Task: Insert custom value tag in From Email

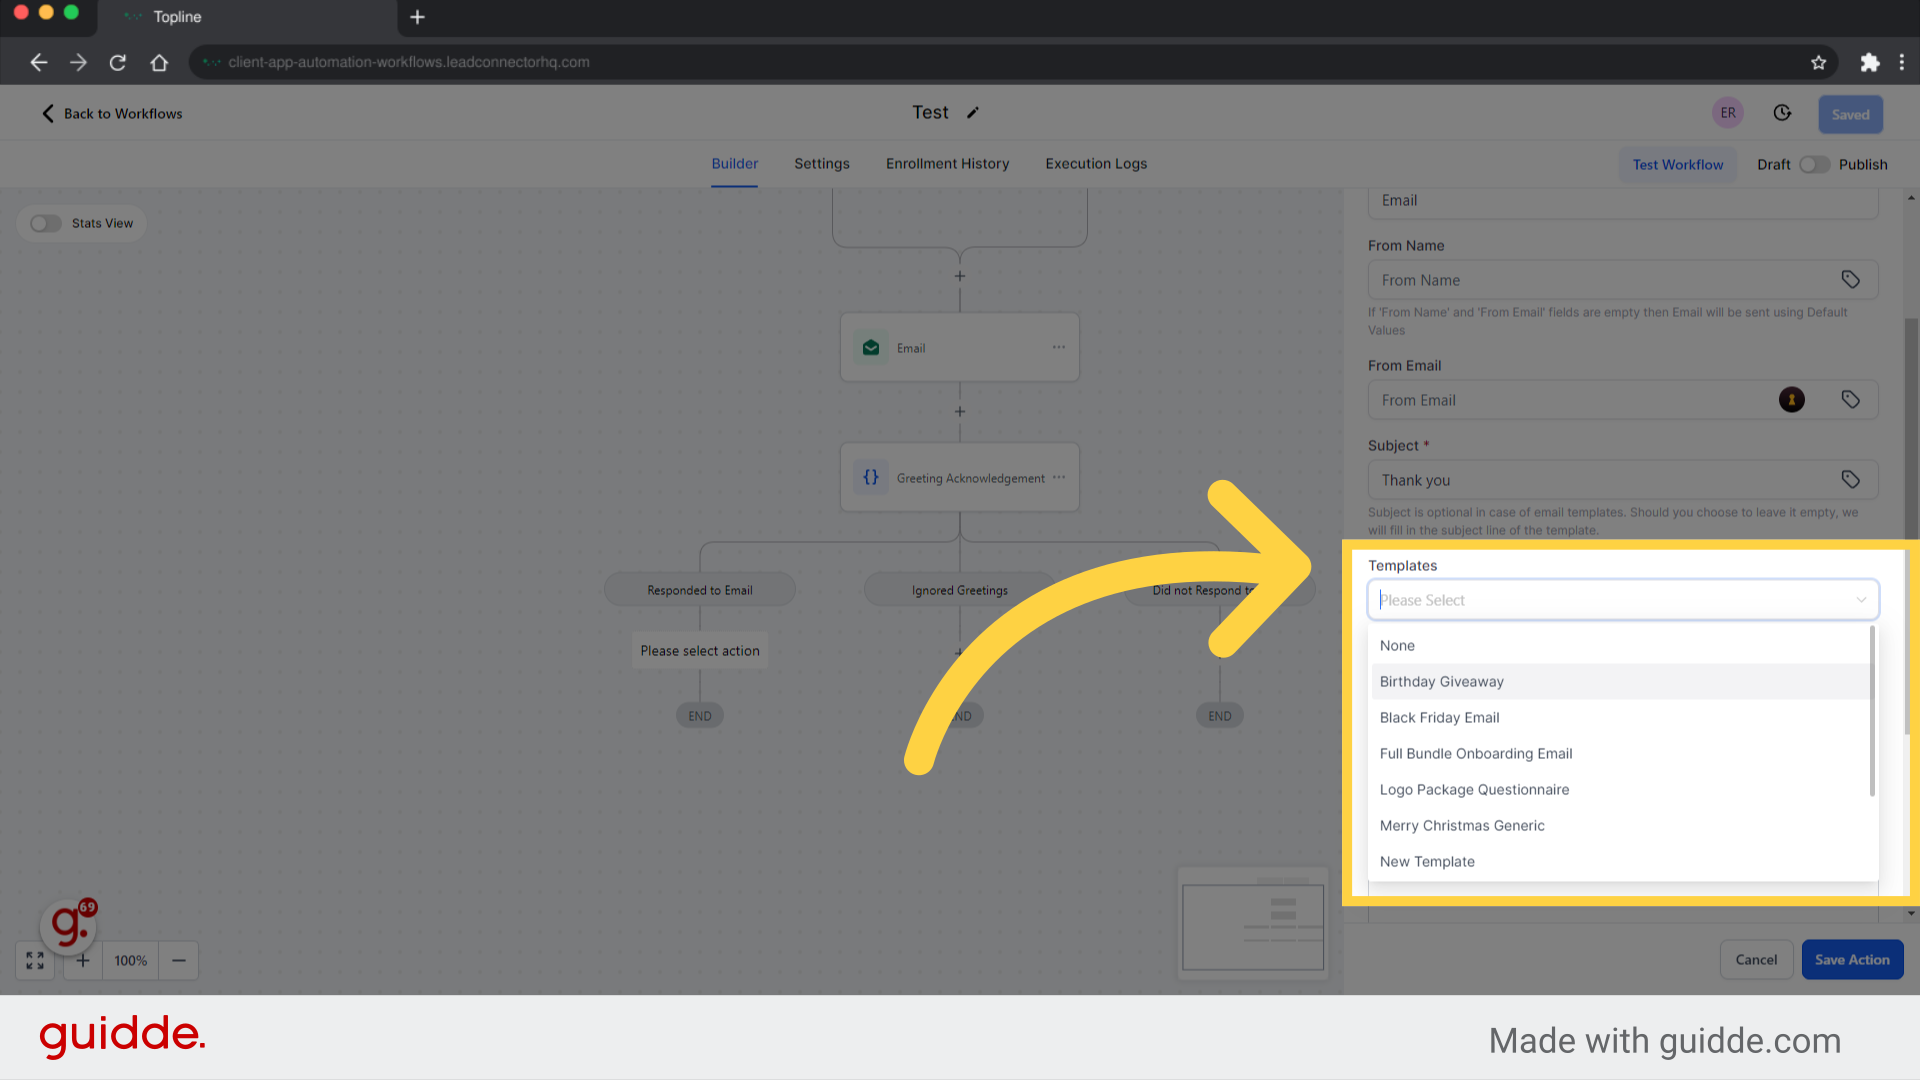Action: (x=1851, y=400)
